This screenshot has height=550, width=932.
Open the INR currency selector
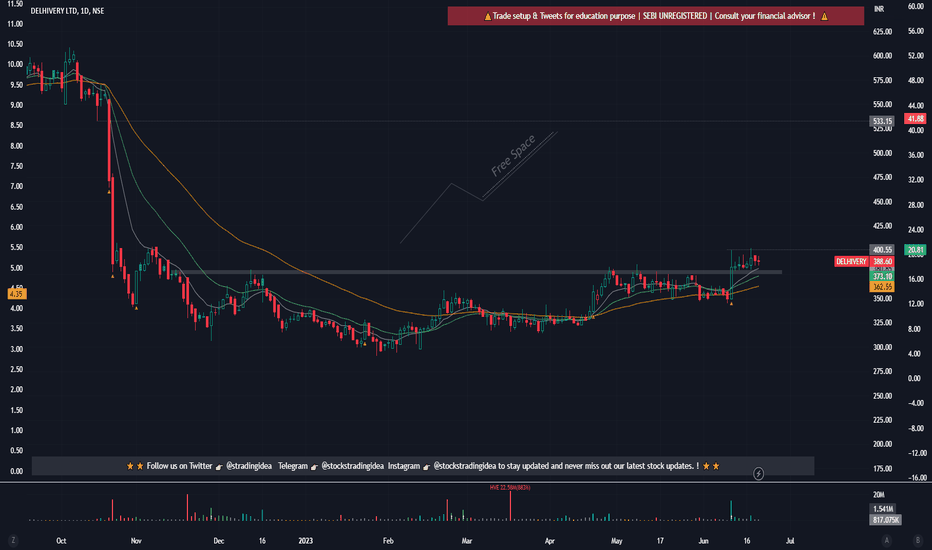(x=879, y=9)
